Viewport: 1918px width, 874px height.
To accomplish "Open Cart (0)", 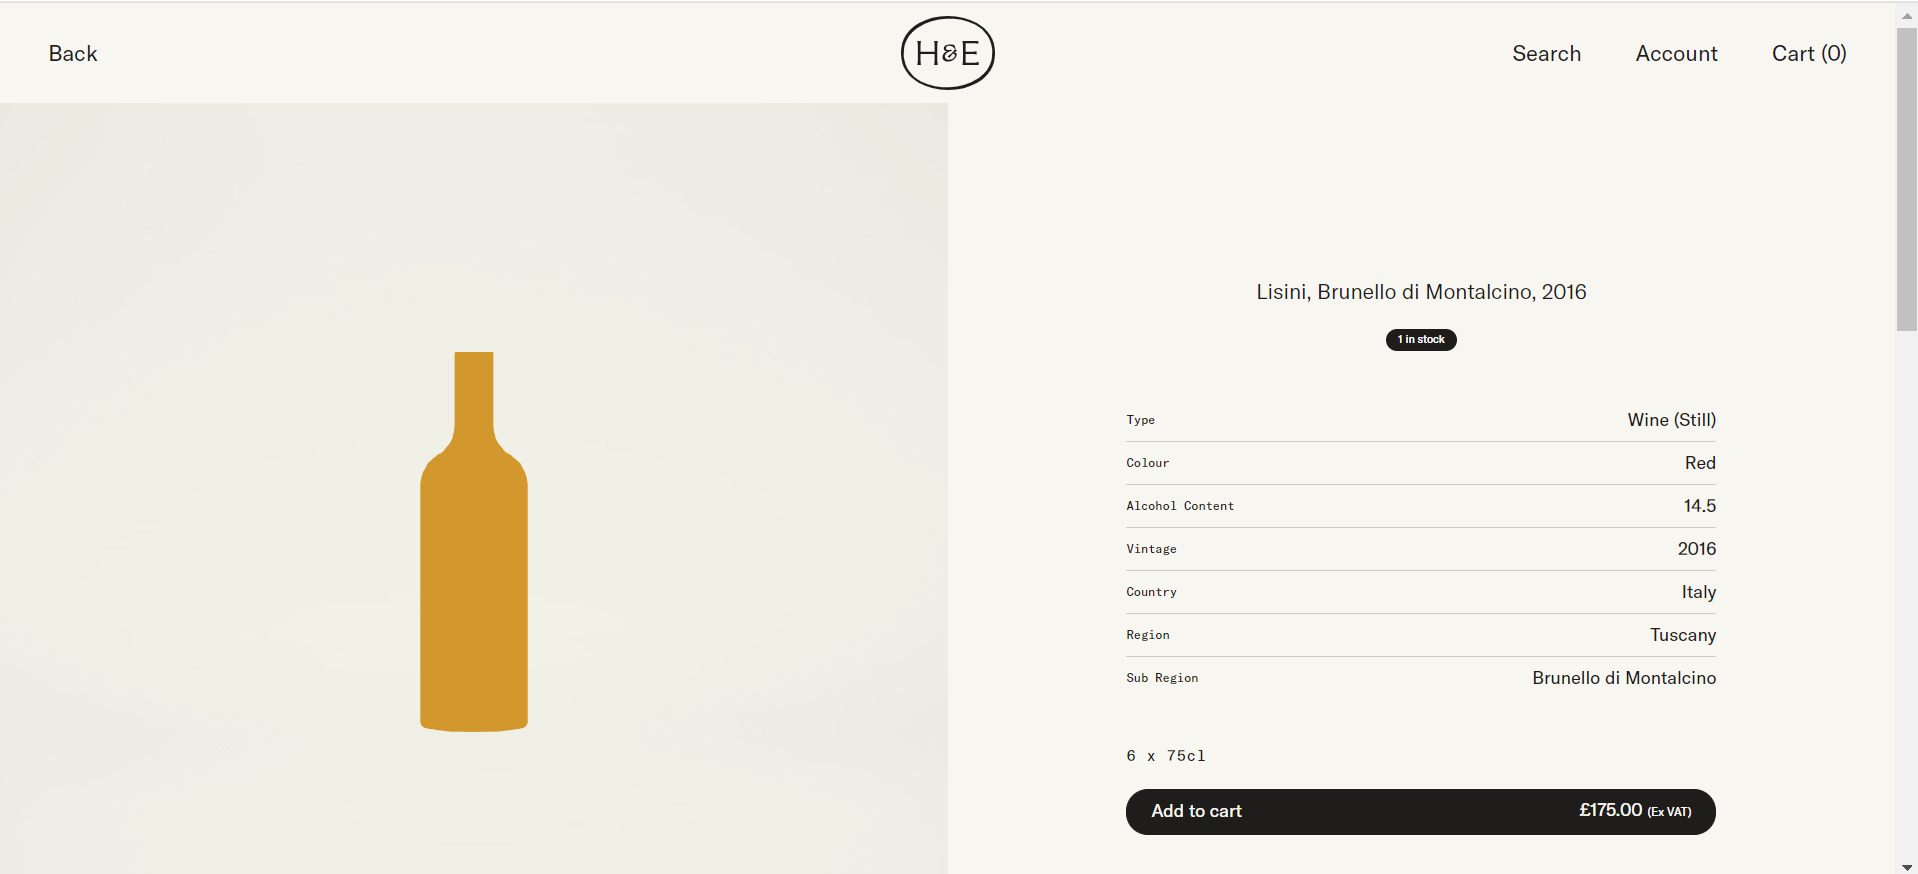I will [x=1809, y=54].
